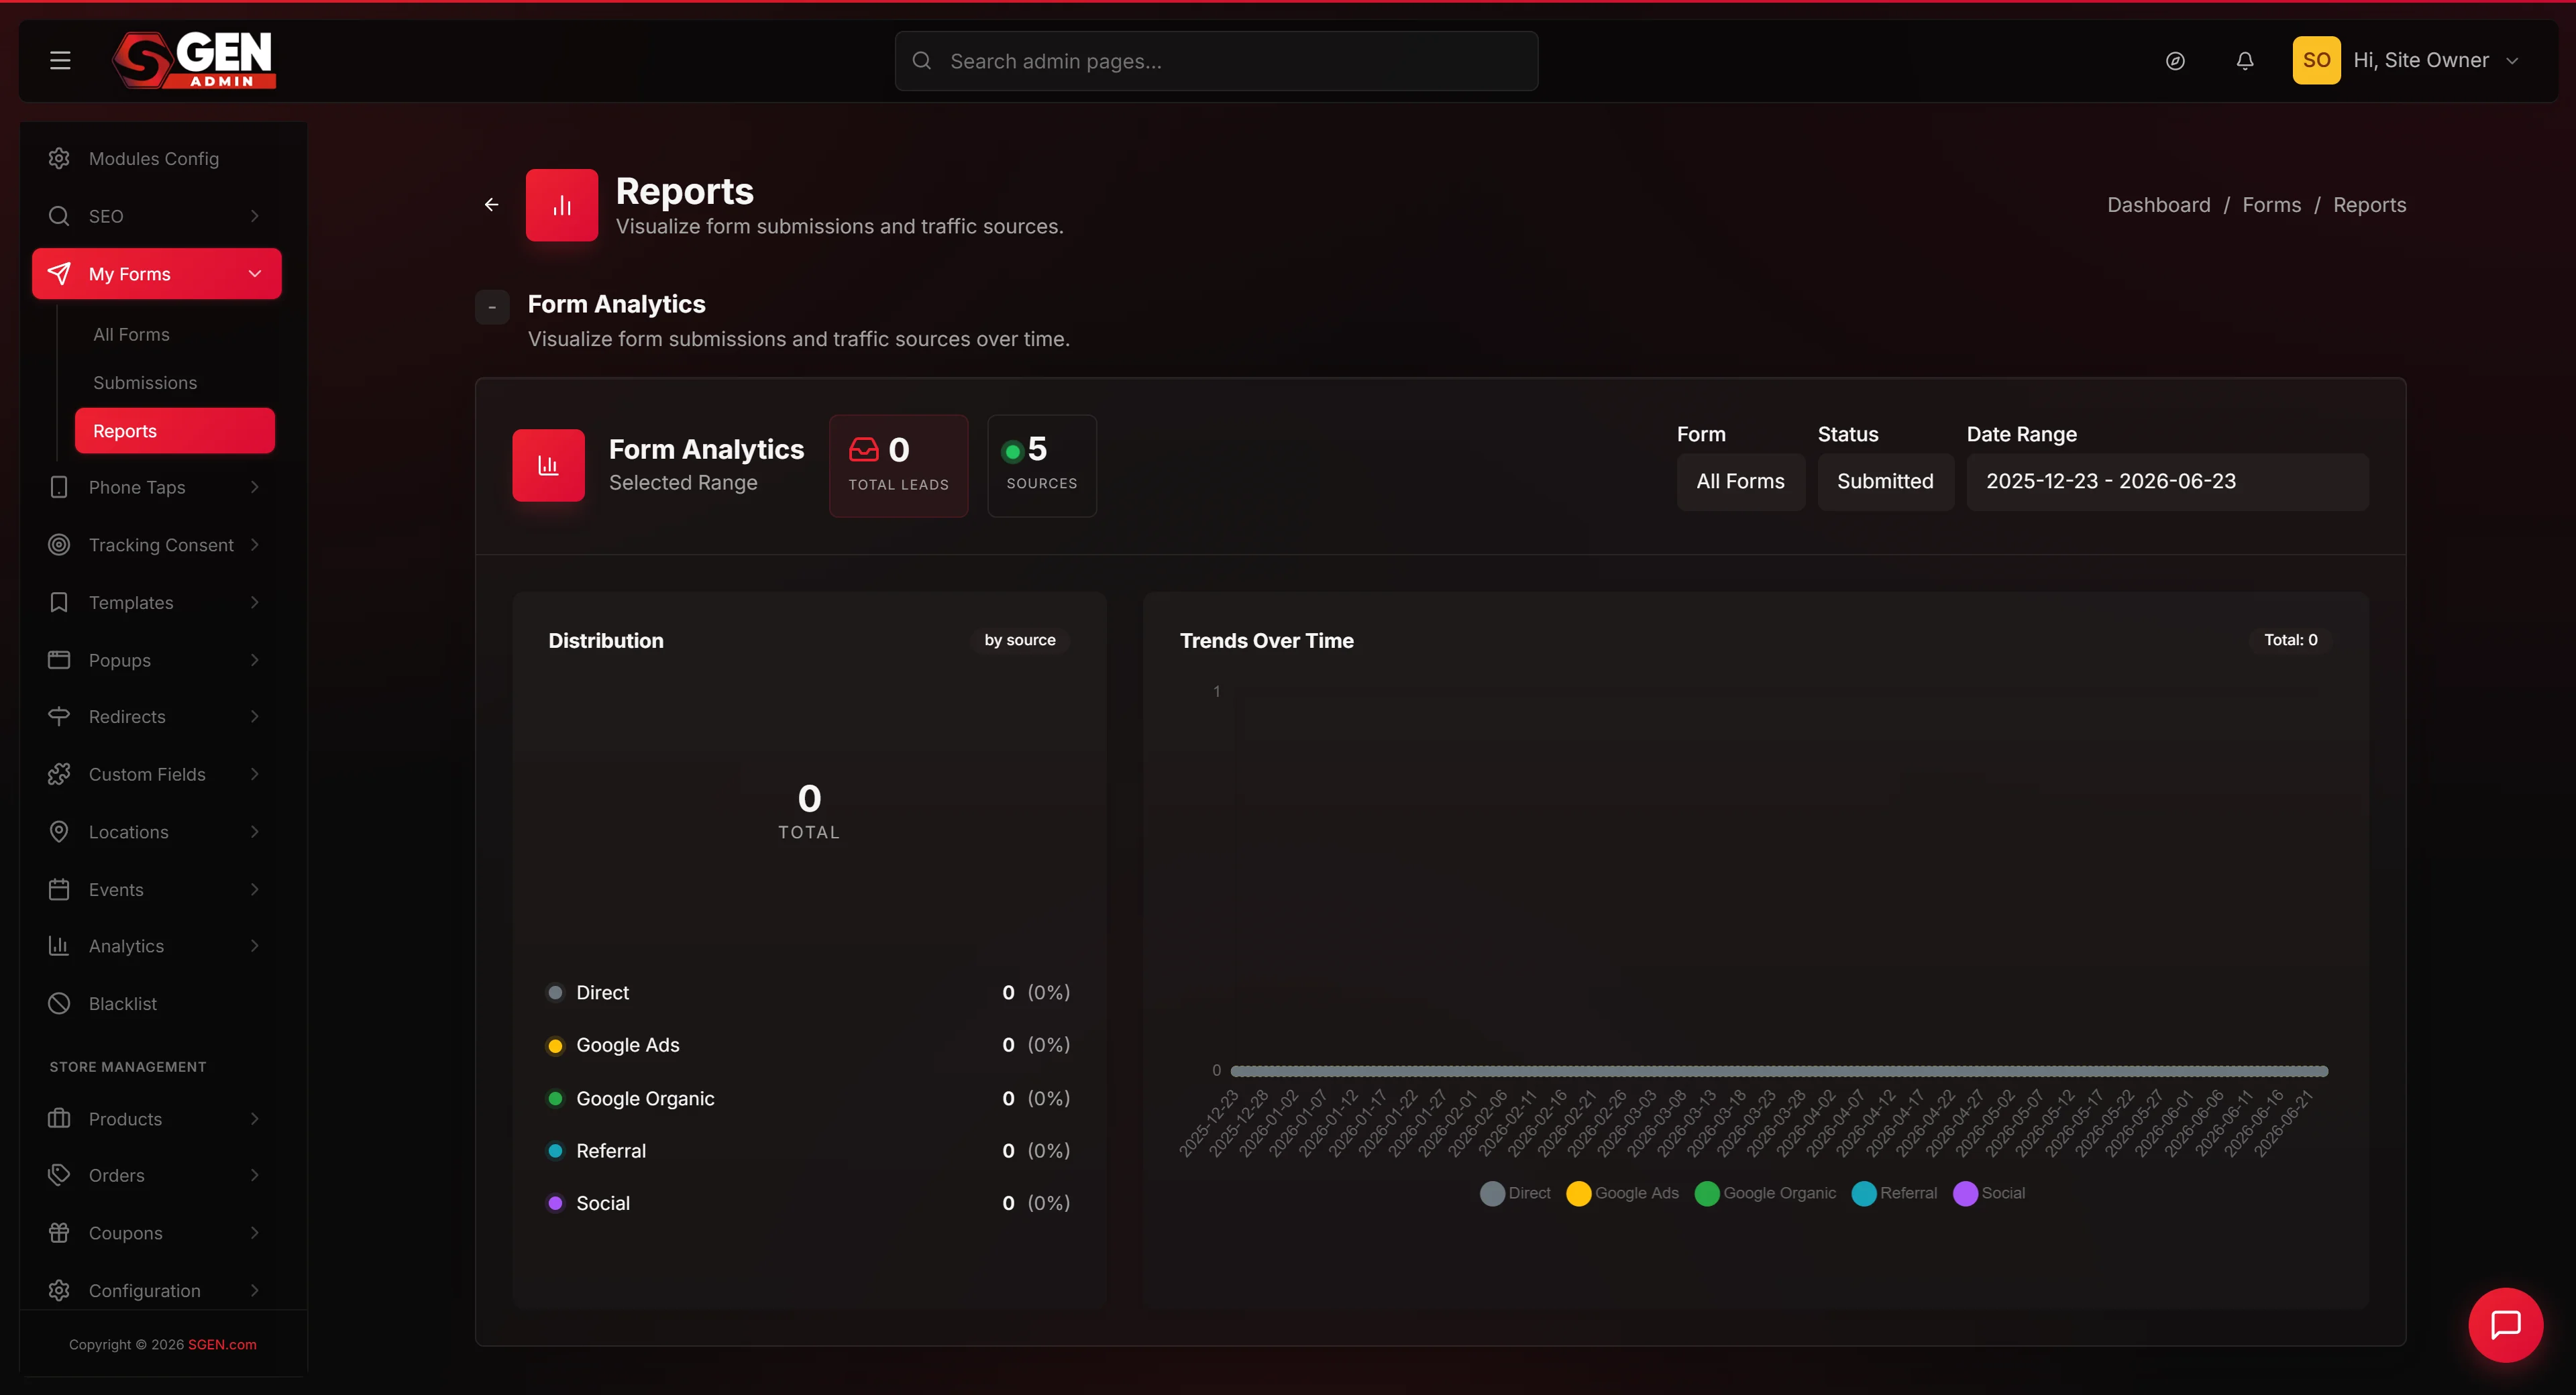
Task: Click the Products box icon
Action: click(59, 1118)
